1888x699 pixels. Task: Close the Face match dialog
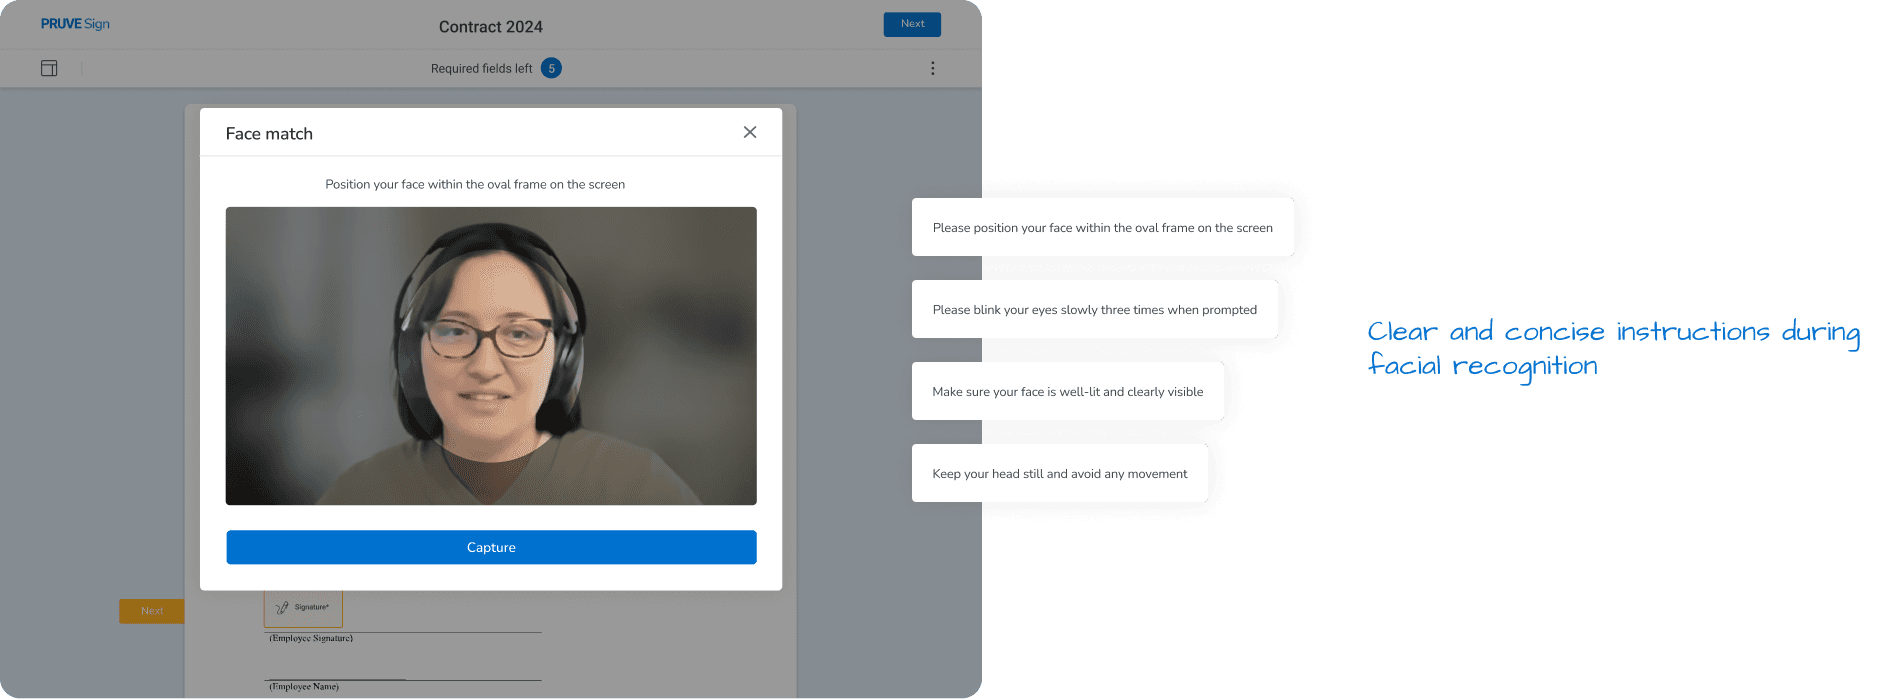point(750,132)
